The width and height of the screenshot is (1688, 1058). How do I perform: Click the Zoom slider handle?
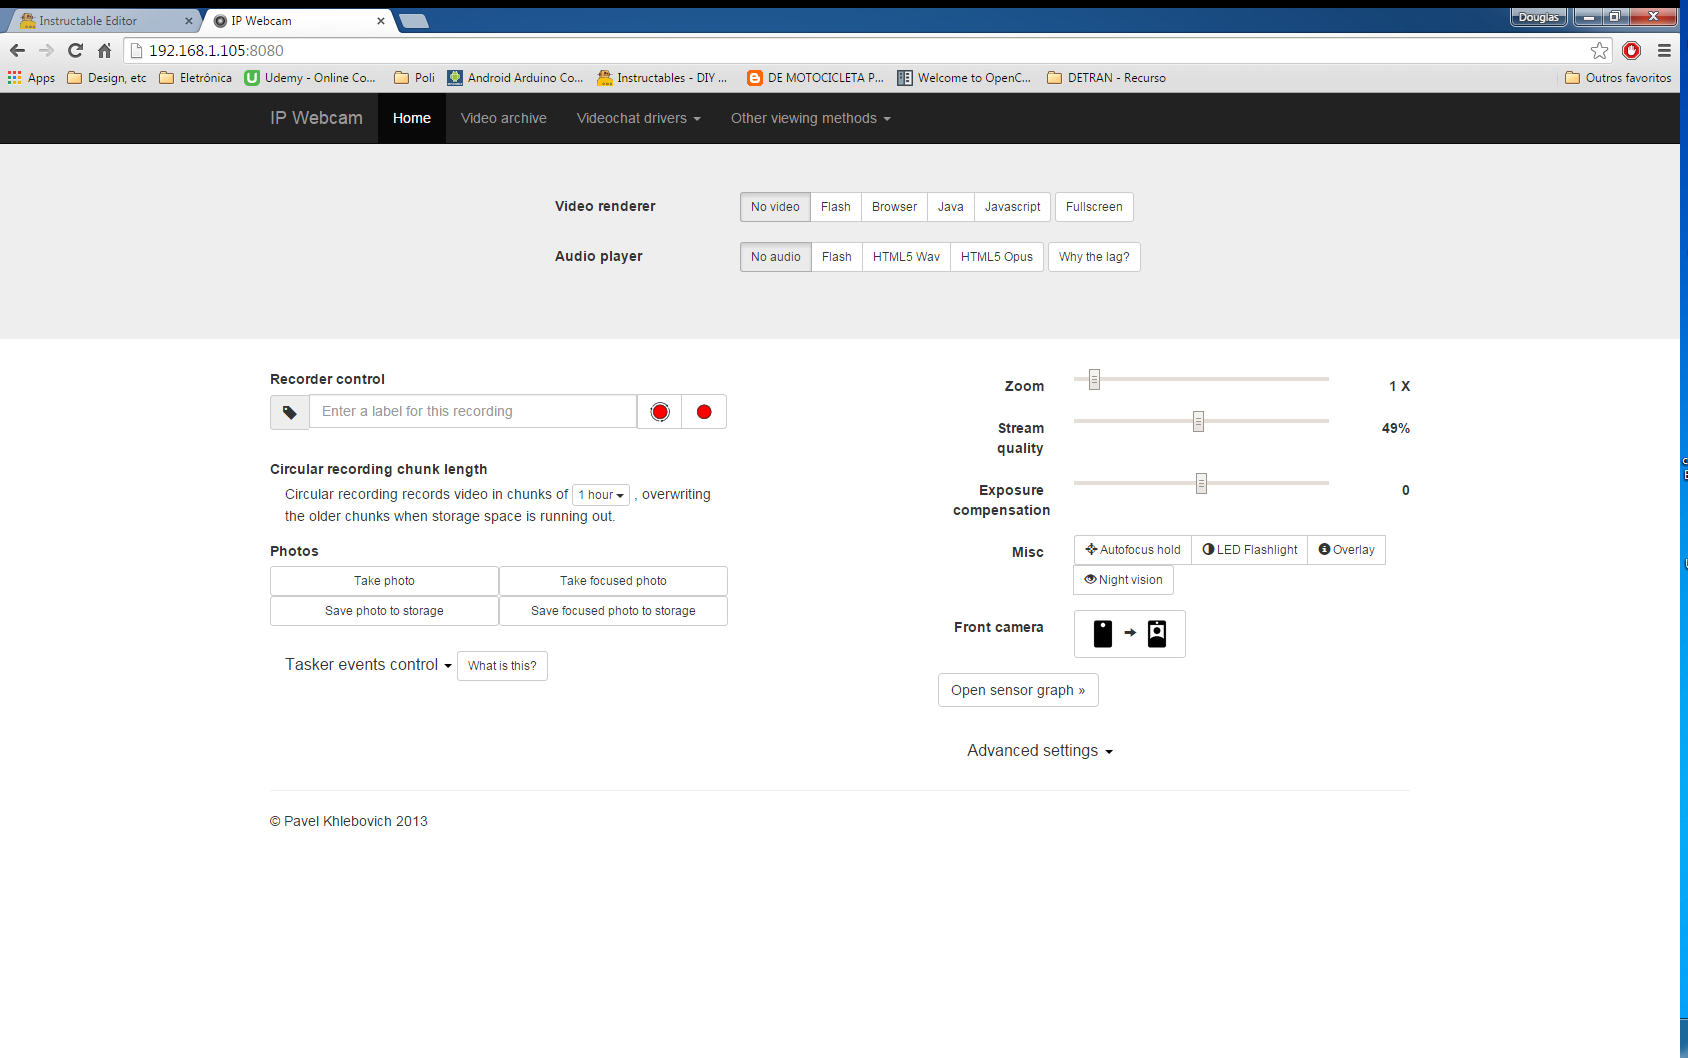pos(1094,380)
